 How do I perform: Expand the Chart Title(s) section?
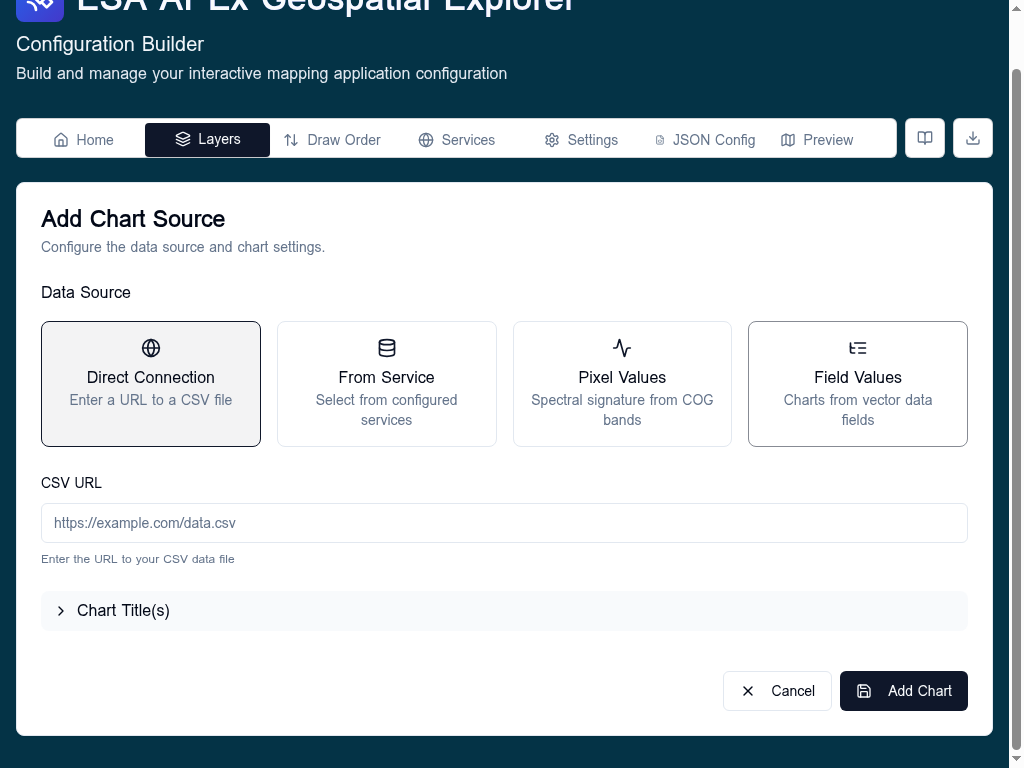click(504, 611)
